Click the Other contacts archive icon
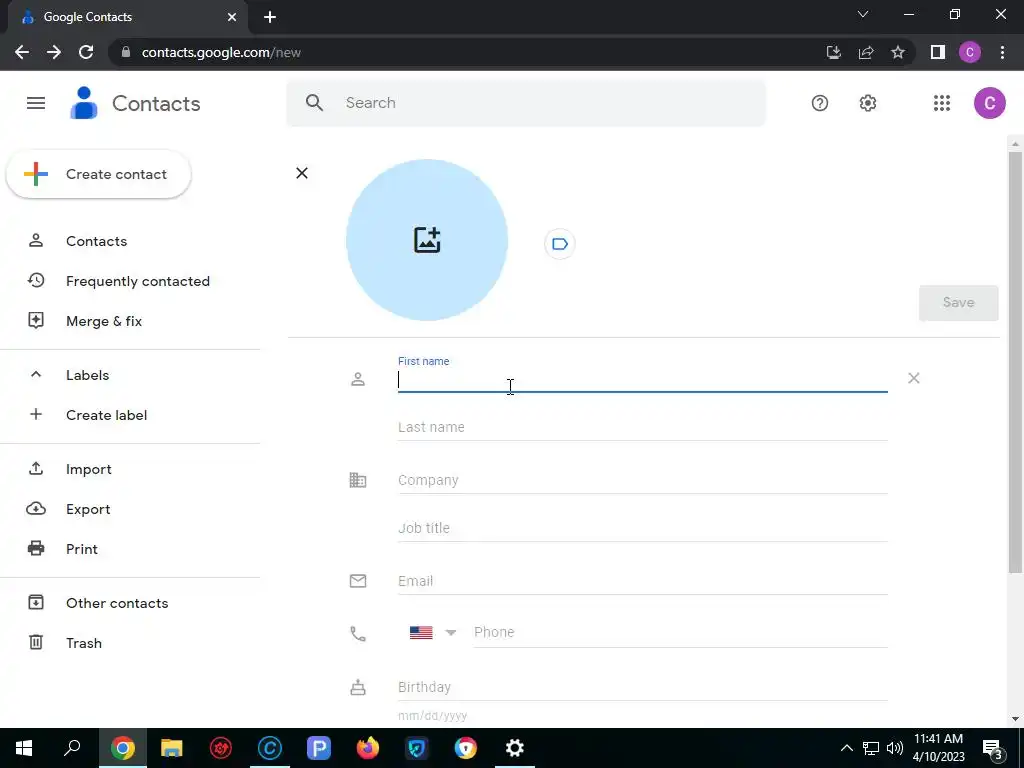 36,603
